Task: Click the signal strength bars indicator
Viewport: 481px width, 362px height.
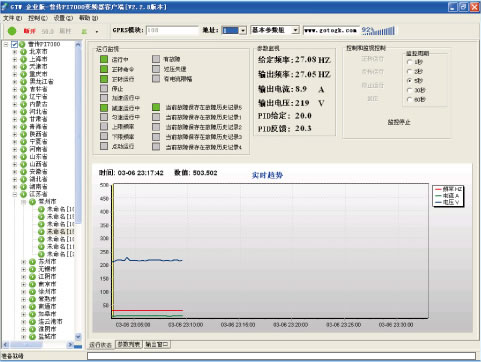Action: coord(384,31)
